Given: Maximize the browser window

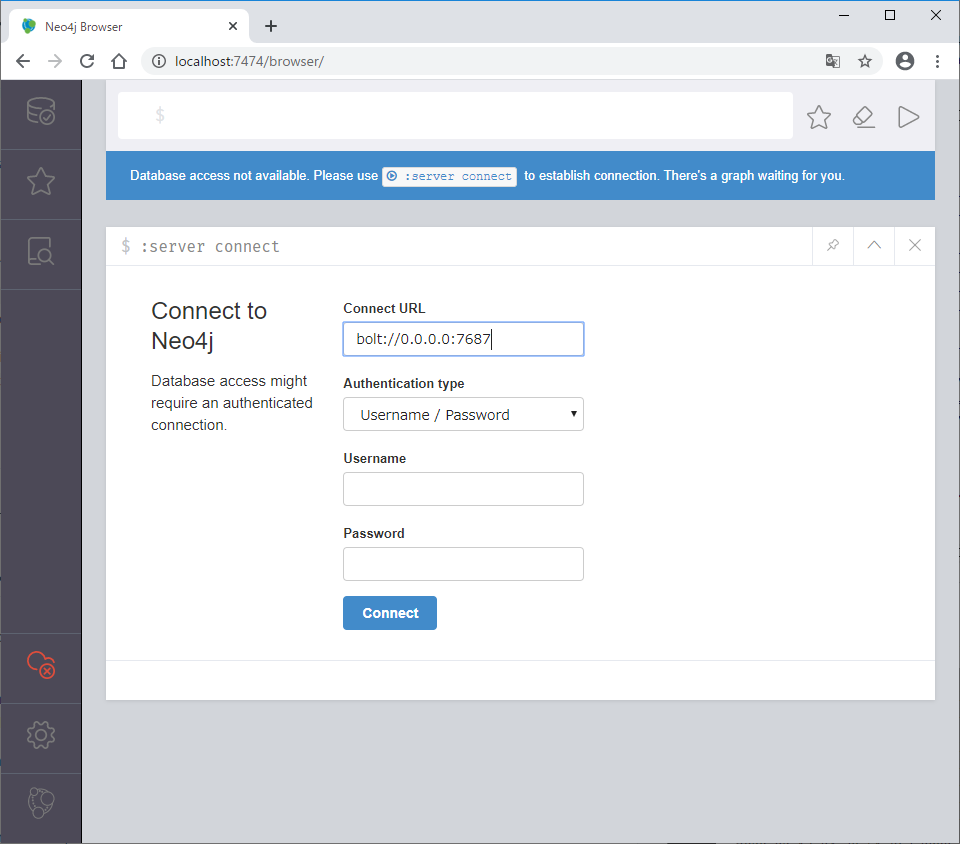Looking at the screenshot, I should tap(890, 15).
